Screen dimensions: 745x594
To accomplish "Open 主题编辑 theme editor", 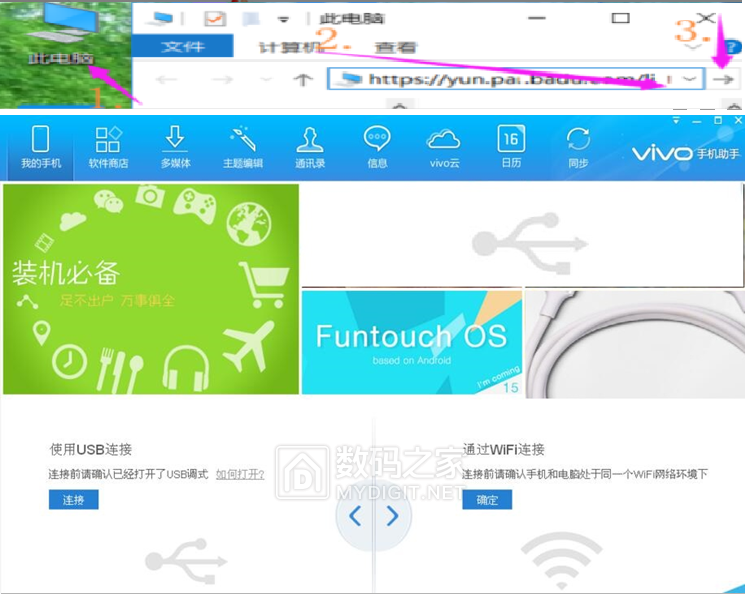I will [x=243, y=148].
